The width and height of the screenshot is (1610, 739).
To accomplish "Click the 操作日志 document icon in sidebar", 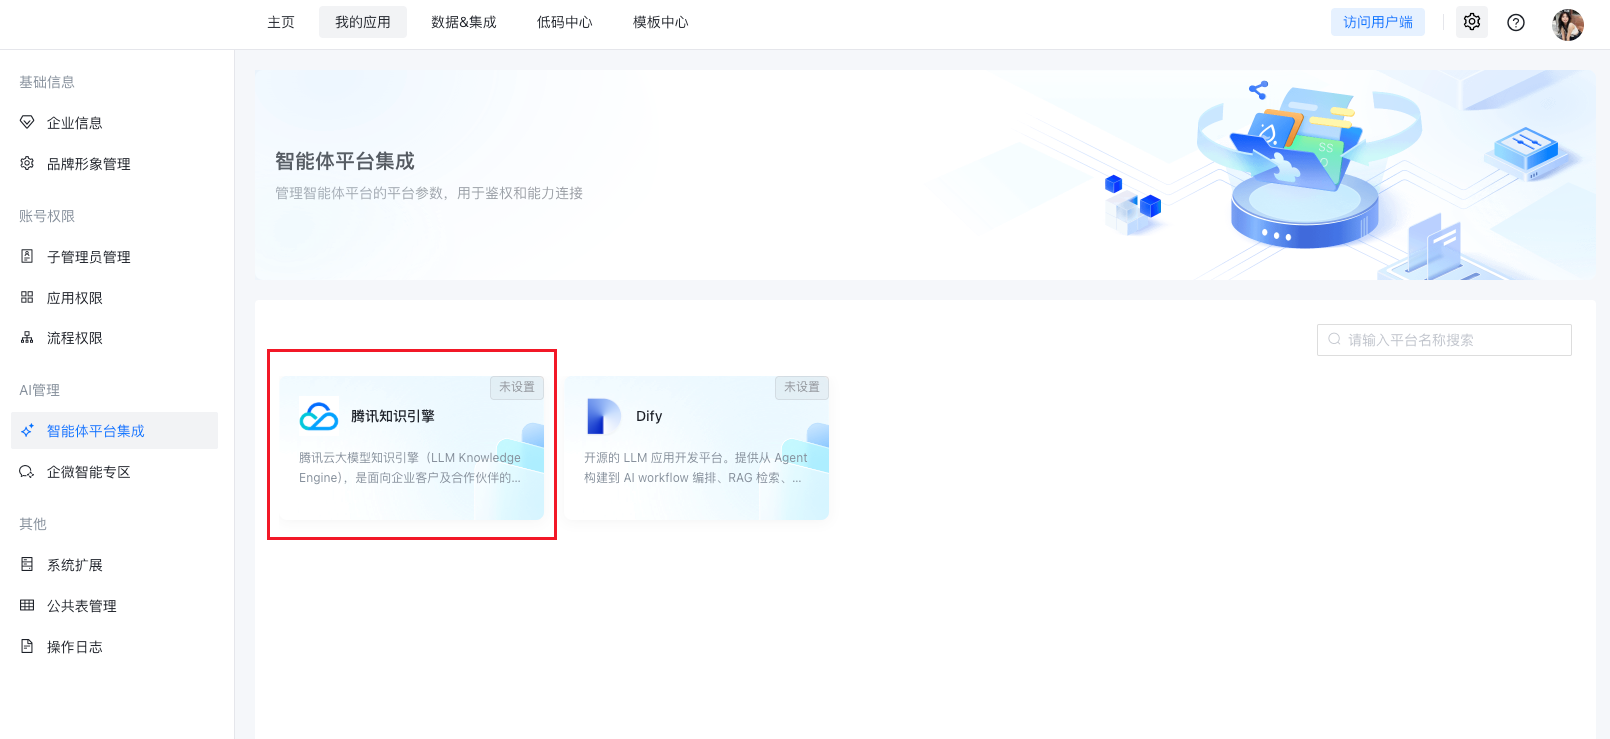I will (27, 647).
